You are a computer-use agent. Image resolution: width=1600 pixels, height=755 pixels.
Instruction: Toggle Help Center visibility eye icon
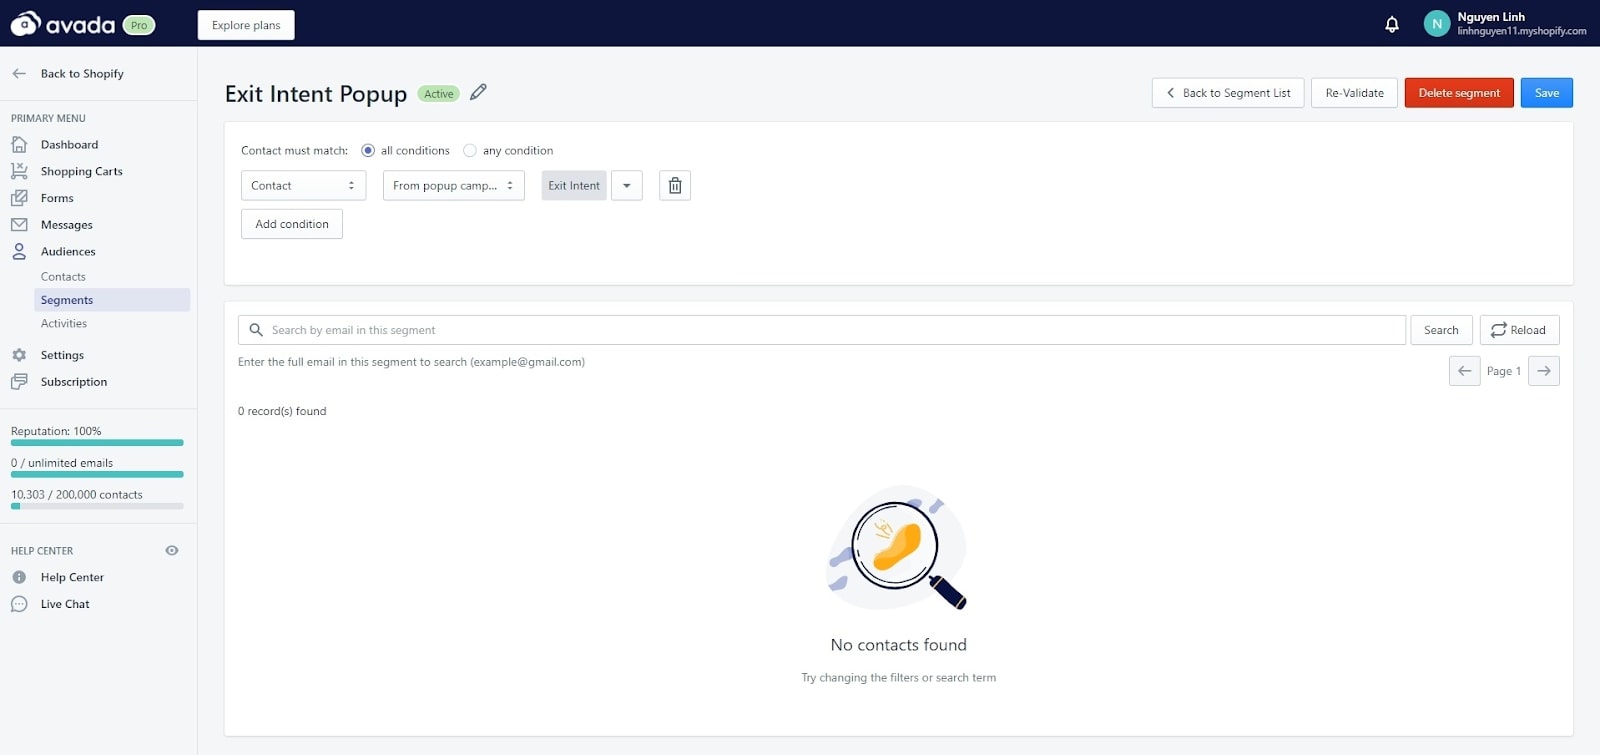point(172,551)
